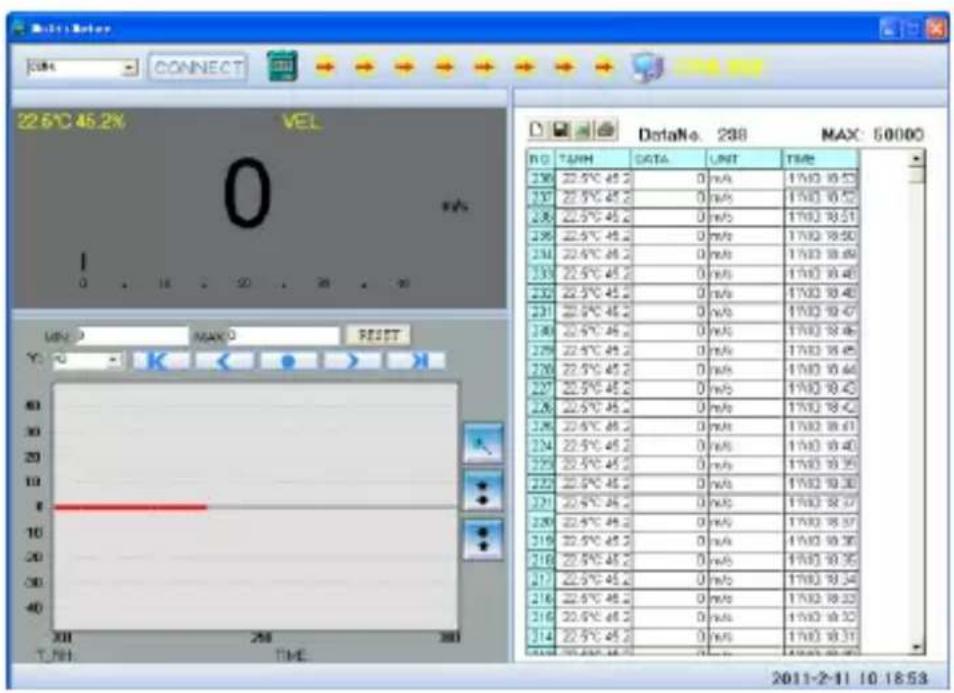Click the CONNECT button
The image size is (954, 693).
[198, 68]
